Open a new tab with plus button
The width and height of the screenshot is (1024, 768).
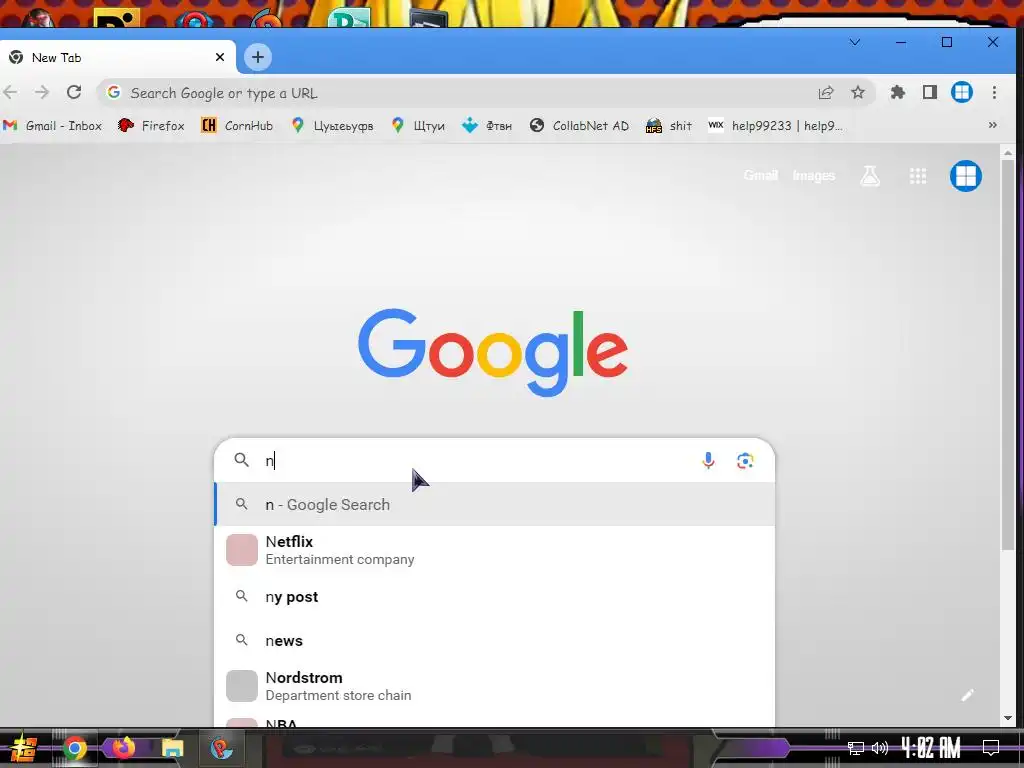click(258, 57)
